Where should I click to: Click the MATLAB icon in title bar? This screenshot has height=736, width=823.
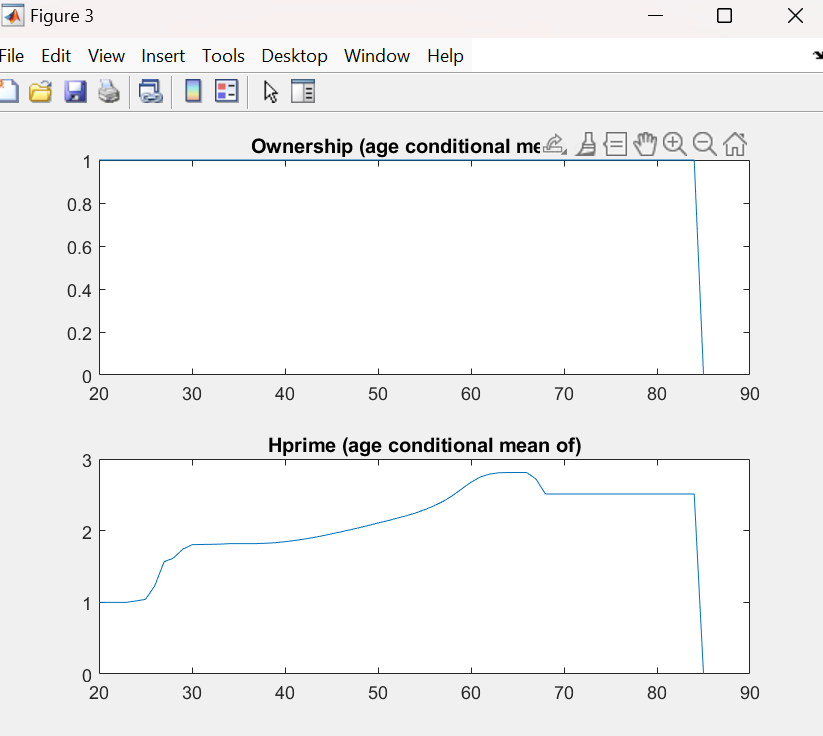tap(13, 16)
